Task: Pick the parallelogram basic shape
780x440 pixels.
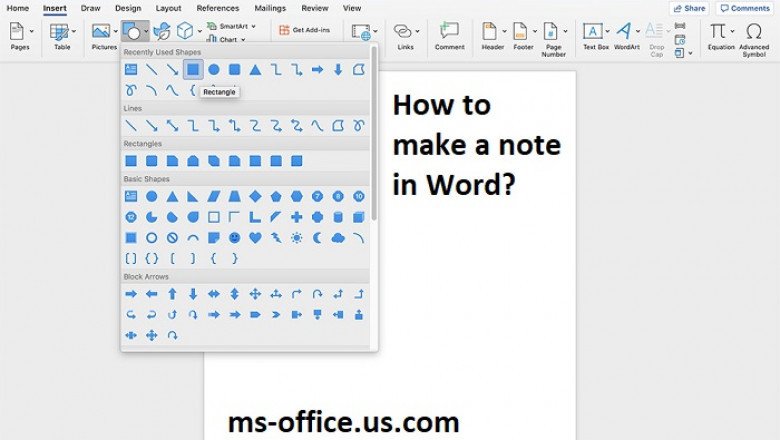Action: (x=214, y=196)
